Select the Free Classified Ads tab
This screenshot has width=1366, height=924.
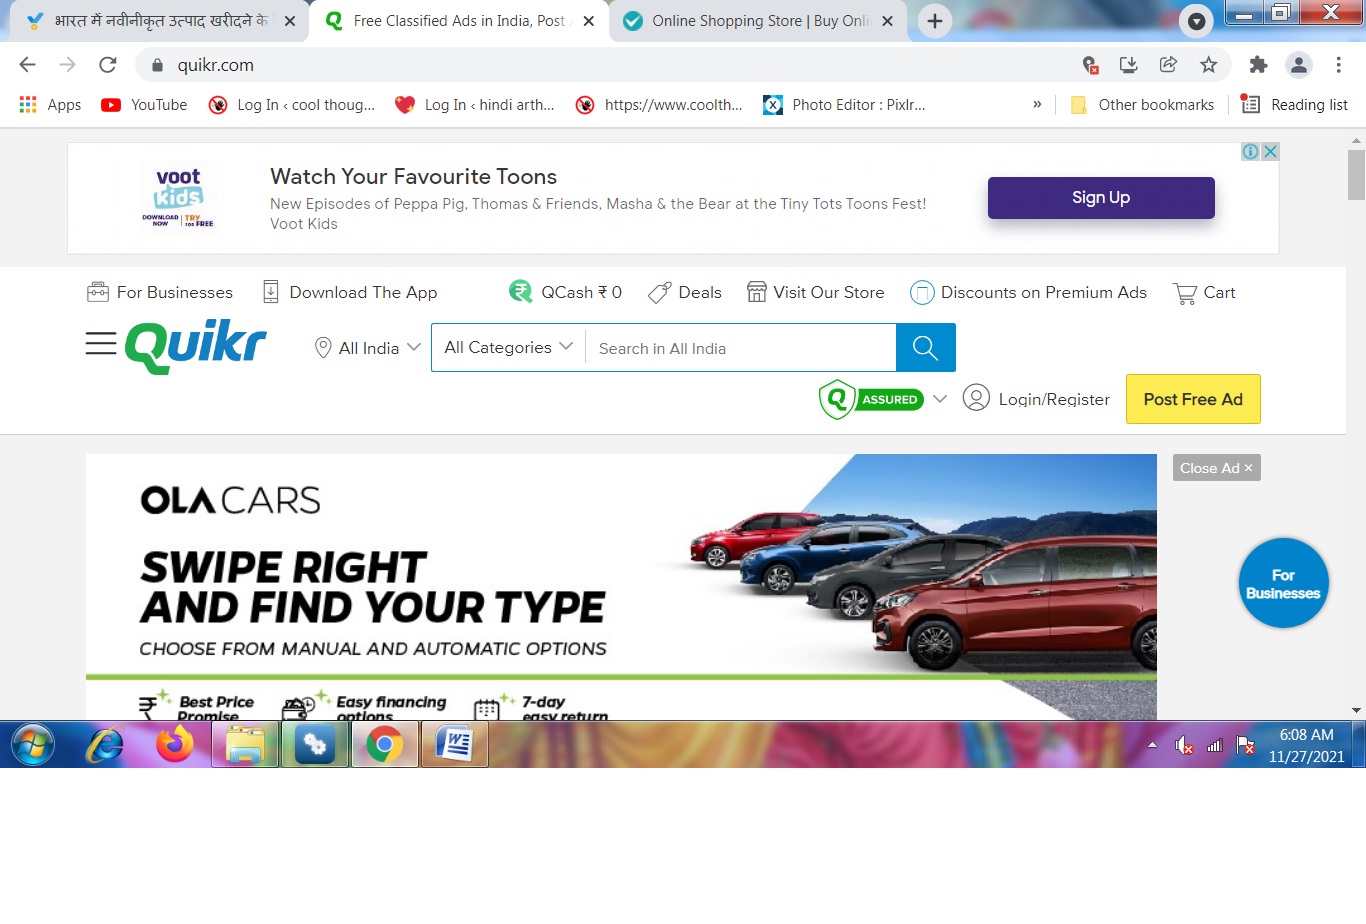point(458,21)
